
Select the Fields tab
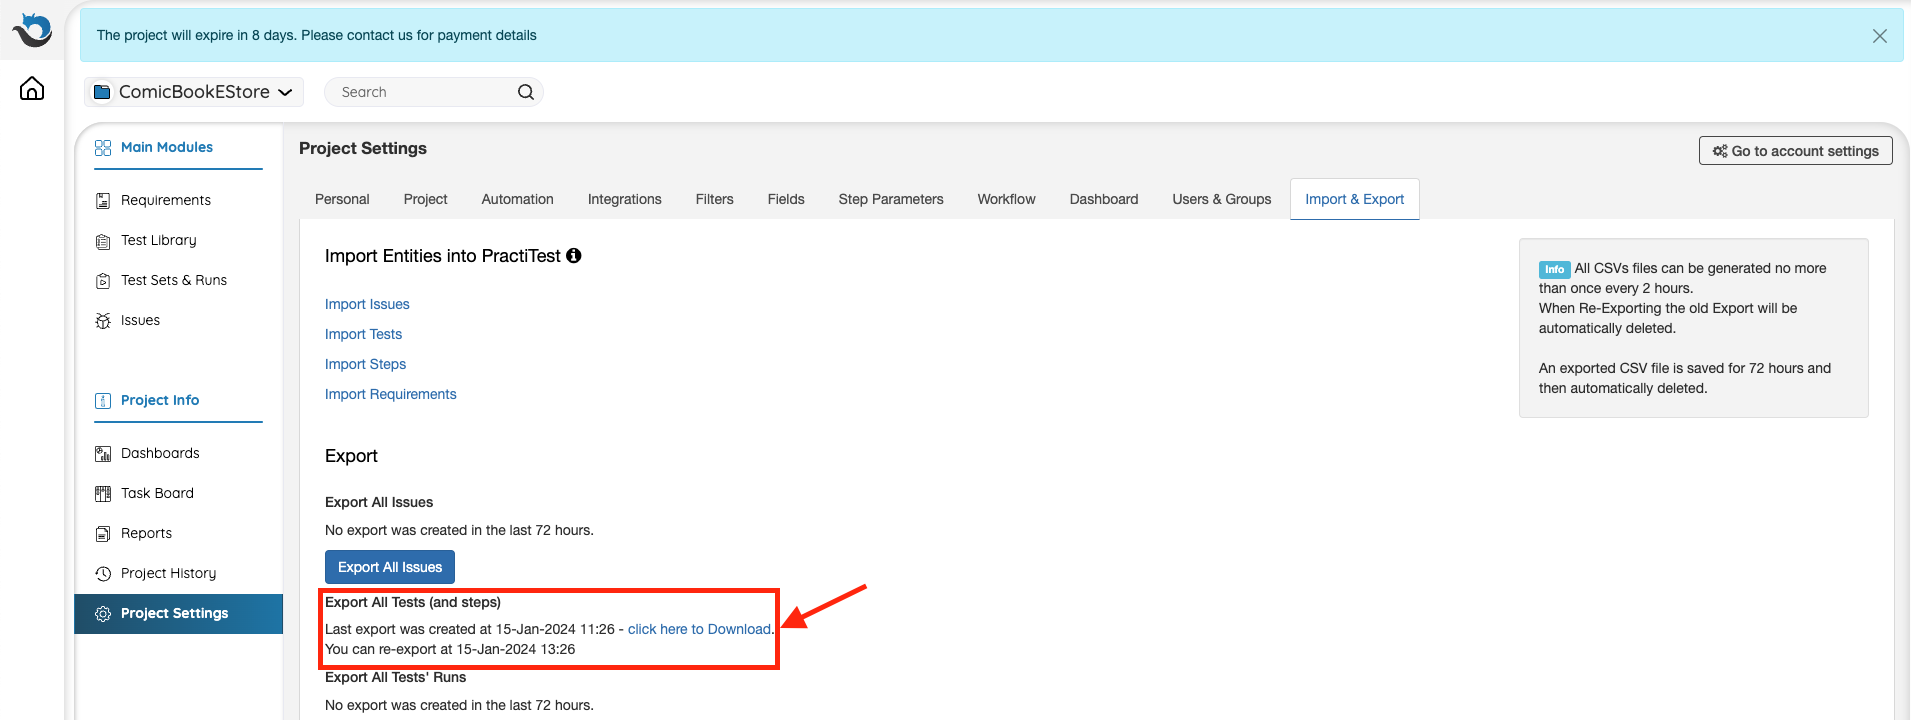[x=786, y=199]
